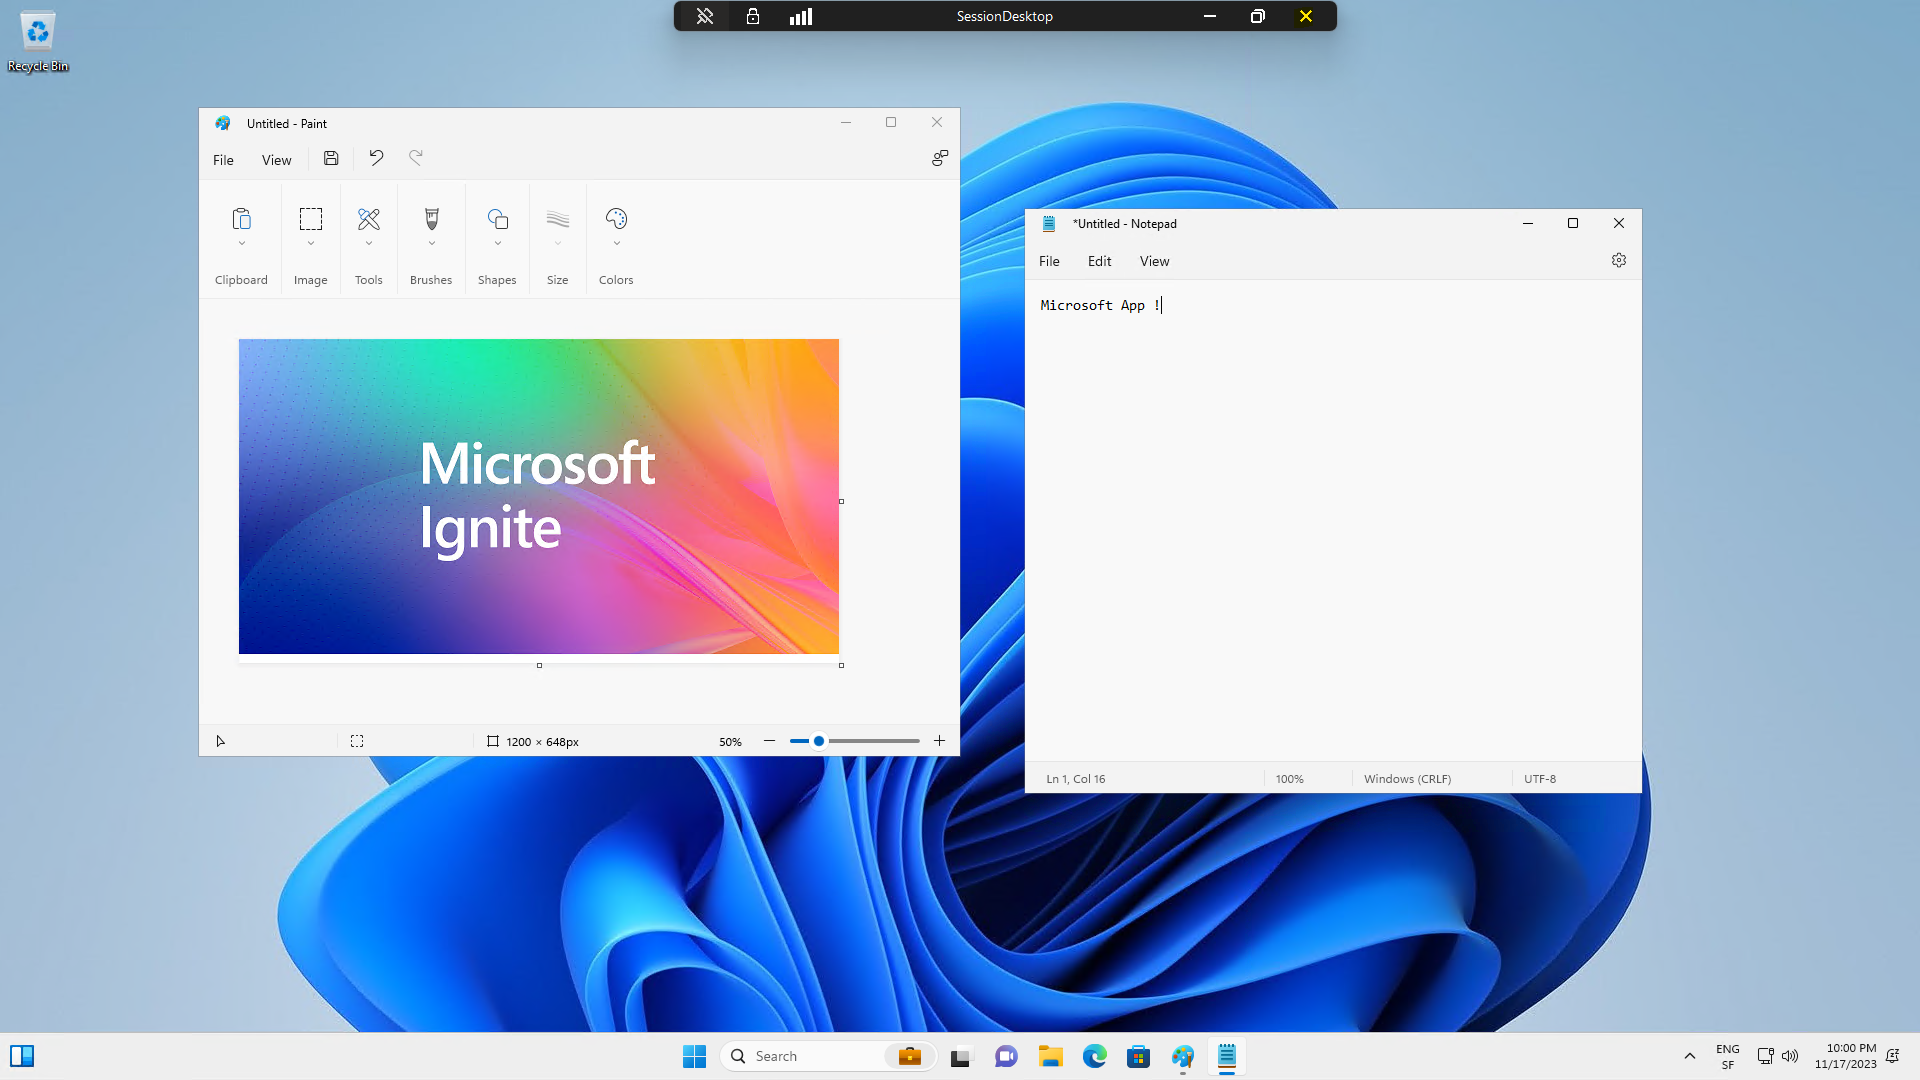This screenshot has height=1080, width=1920.
Task: Click the Windows (CRLF) line ending indicator
Action: coord(1407,779)
